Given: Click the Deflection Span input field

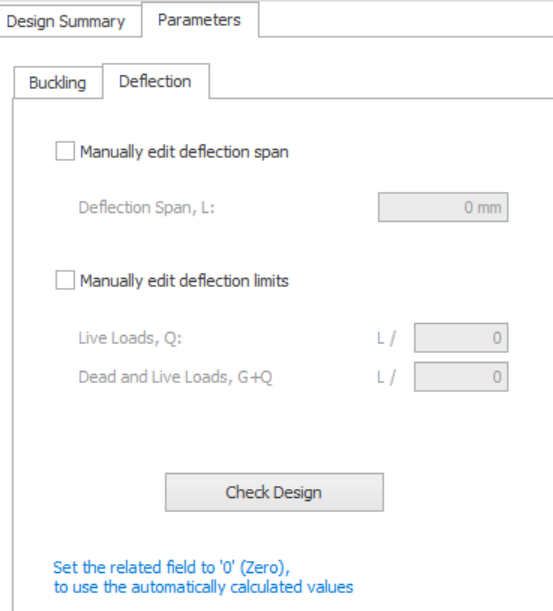Looking at the screenshot, I should pyautogui.click(x=443, y=207).
